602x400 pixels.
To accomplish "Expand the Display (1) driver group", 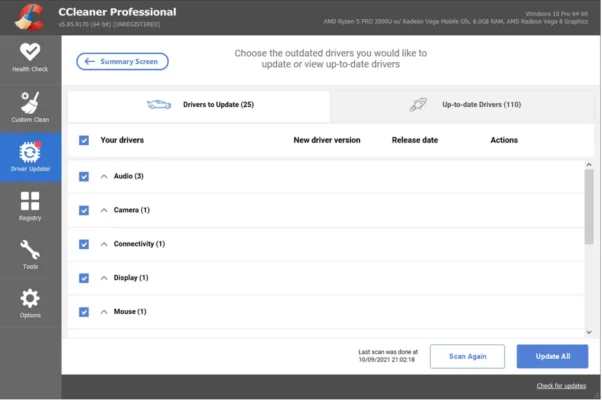I will click(x=103, y=278).
